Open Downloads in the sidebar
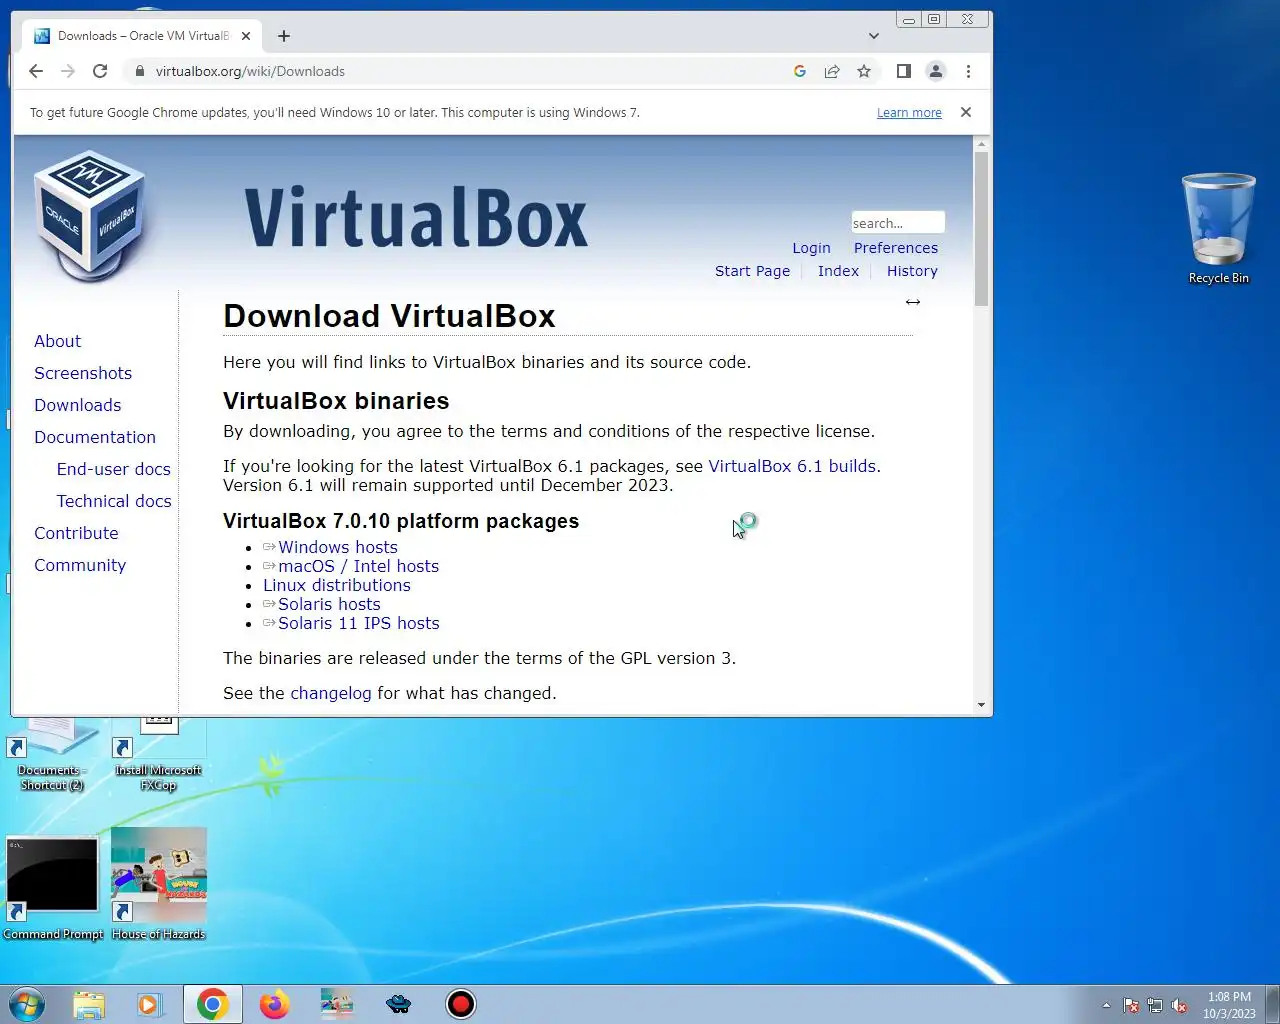Viewport: 1280px width, 1024px height. [x=78, y=405]
